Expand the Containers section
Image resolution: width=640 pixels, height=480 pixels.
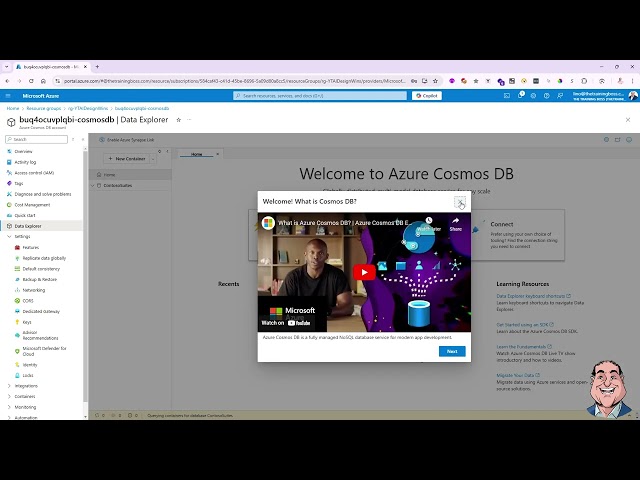9,396
